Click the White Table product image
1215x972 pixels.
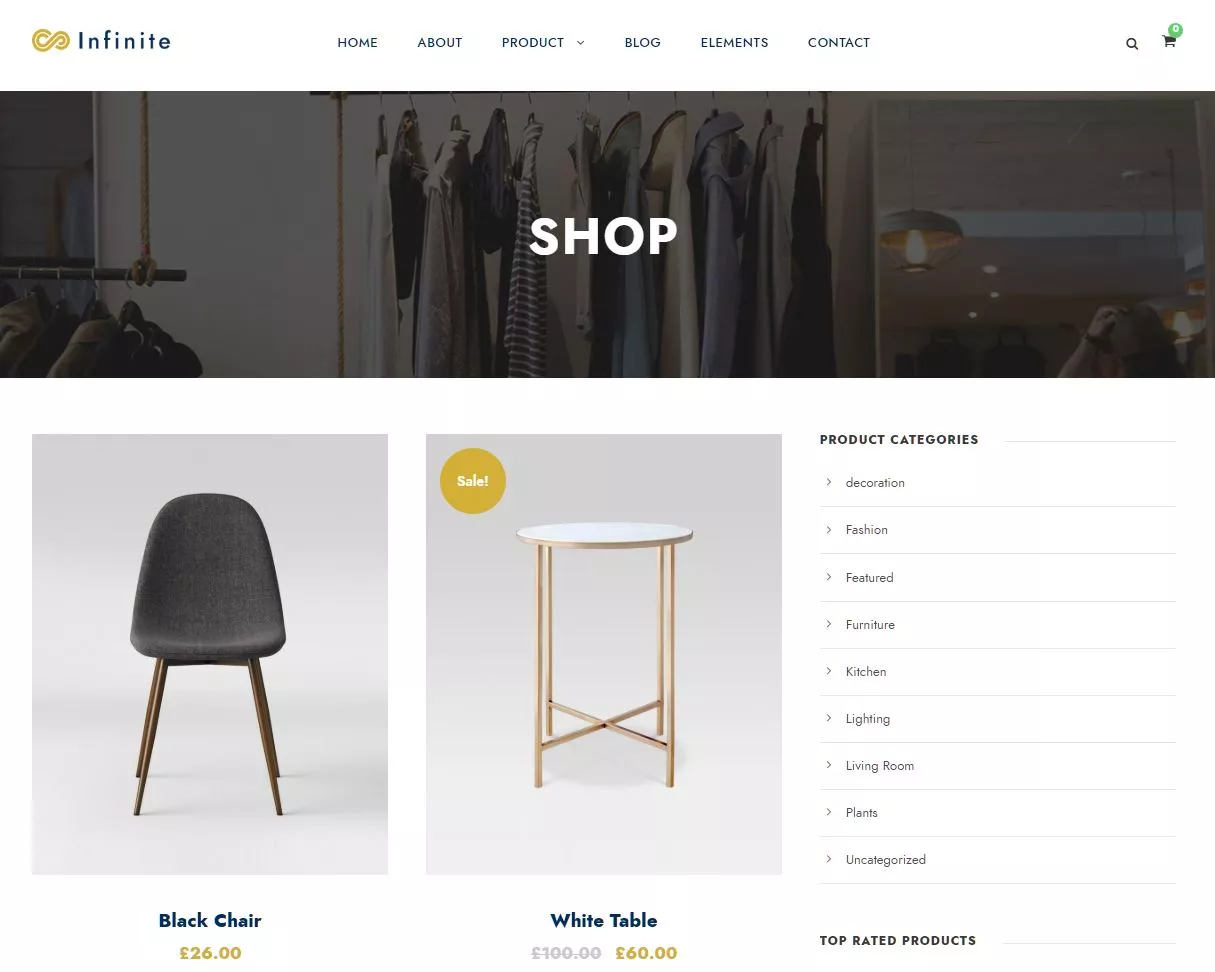coord(604,654)
